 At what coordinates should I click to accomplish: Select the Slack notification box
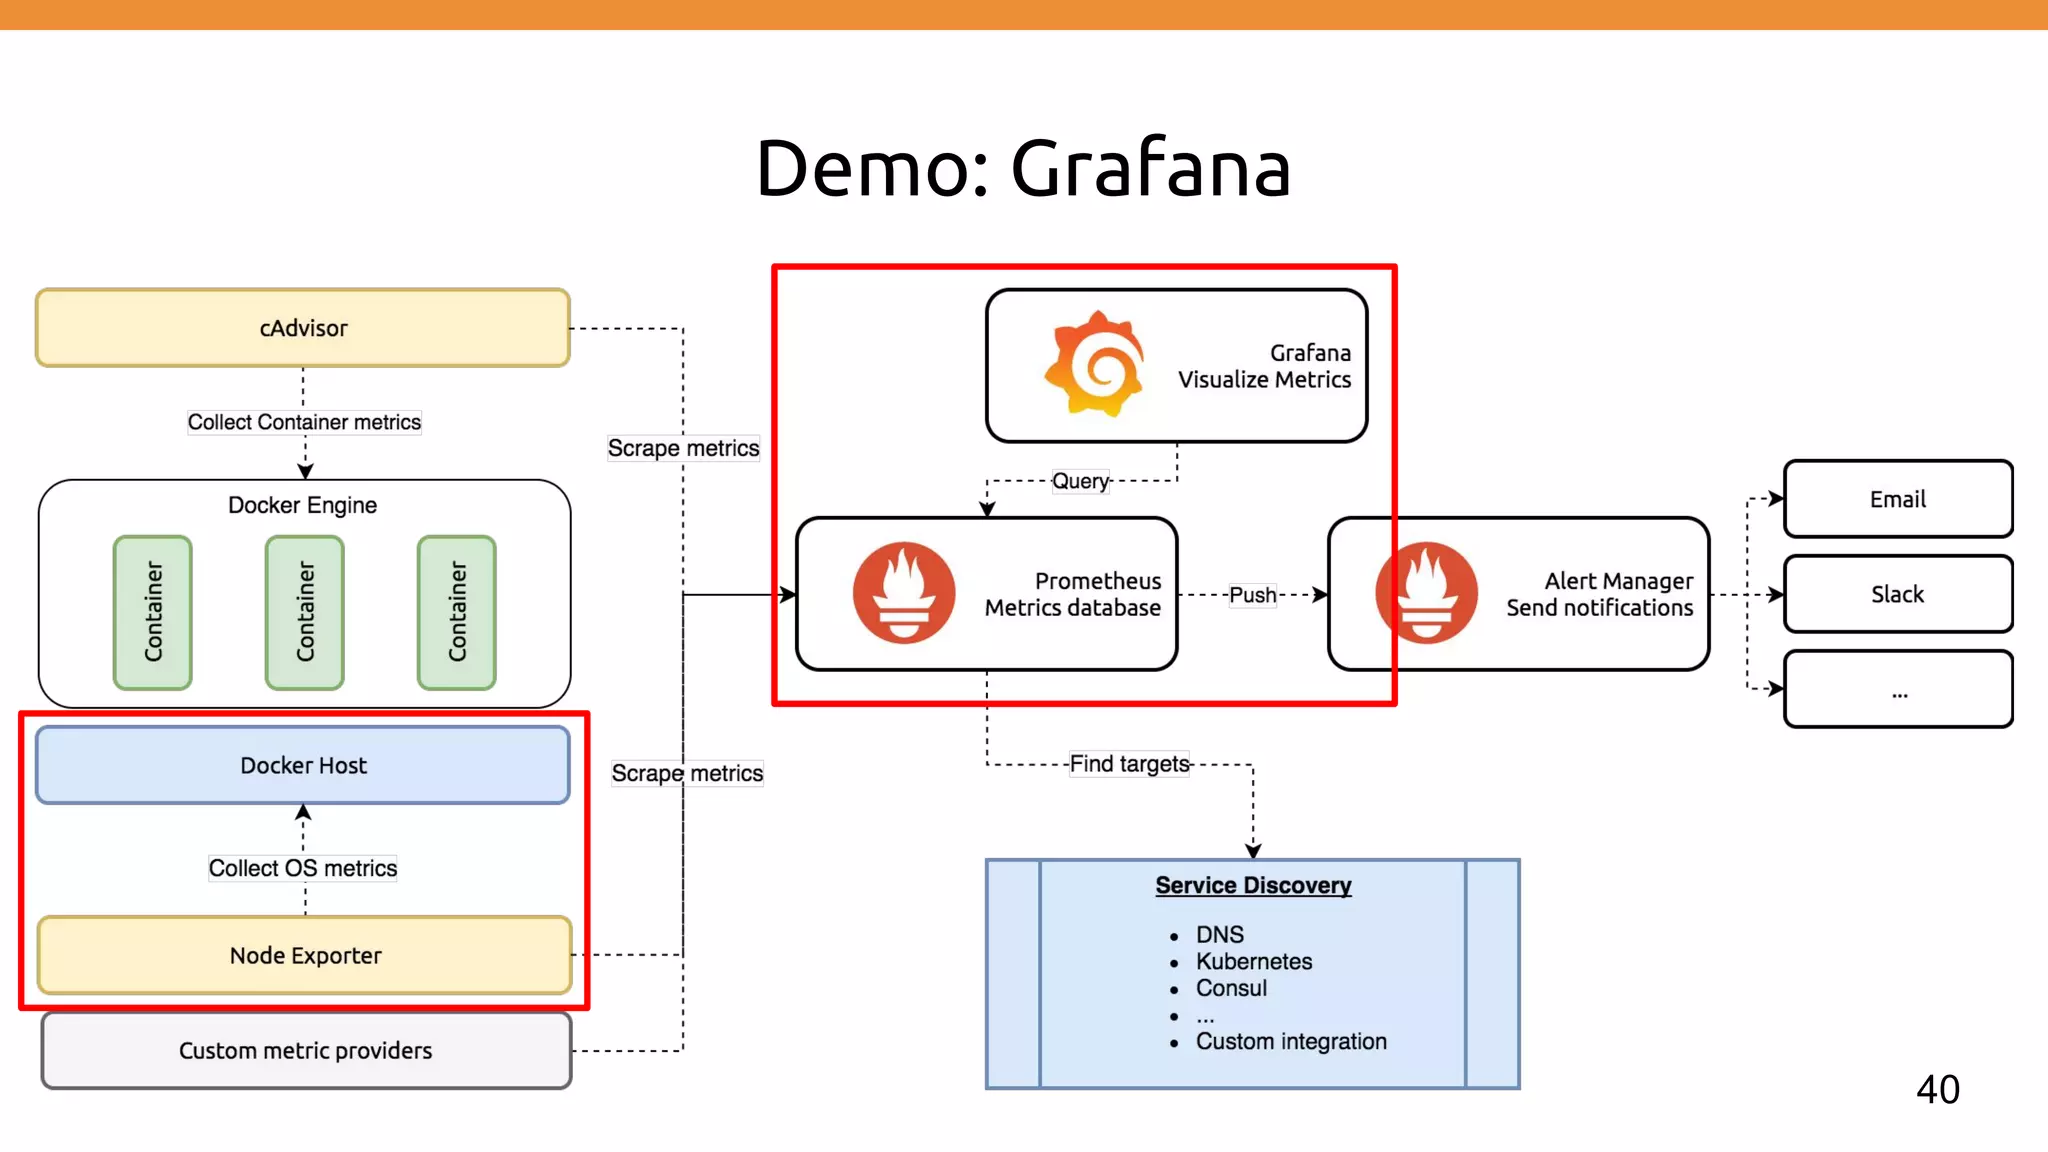1897,594
